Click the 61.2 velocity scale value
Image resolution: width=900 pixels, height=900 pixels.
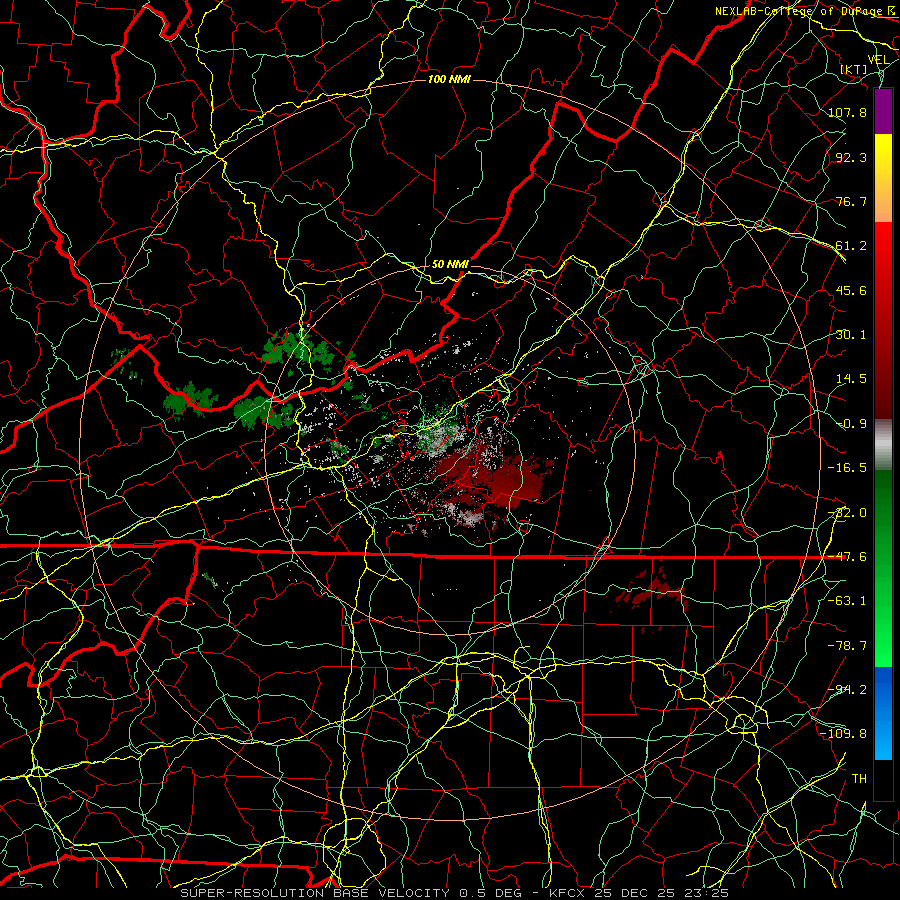point(851,246)
